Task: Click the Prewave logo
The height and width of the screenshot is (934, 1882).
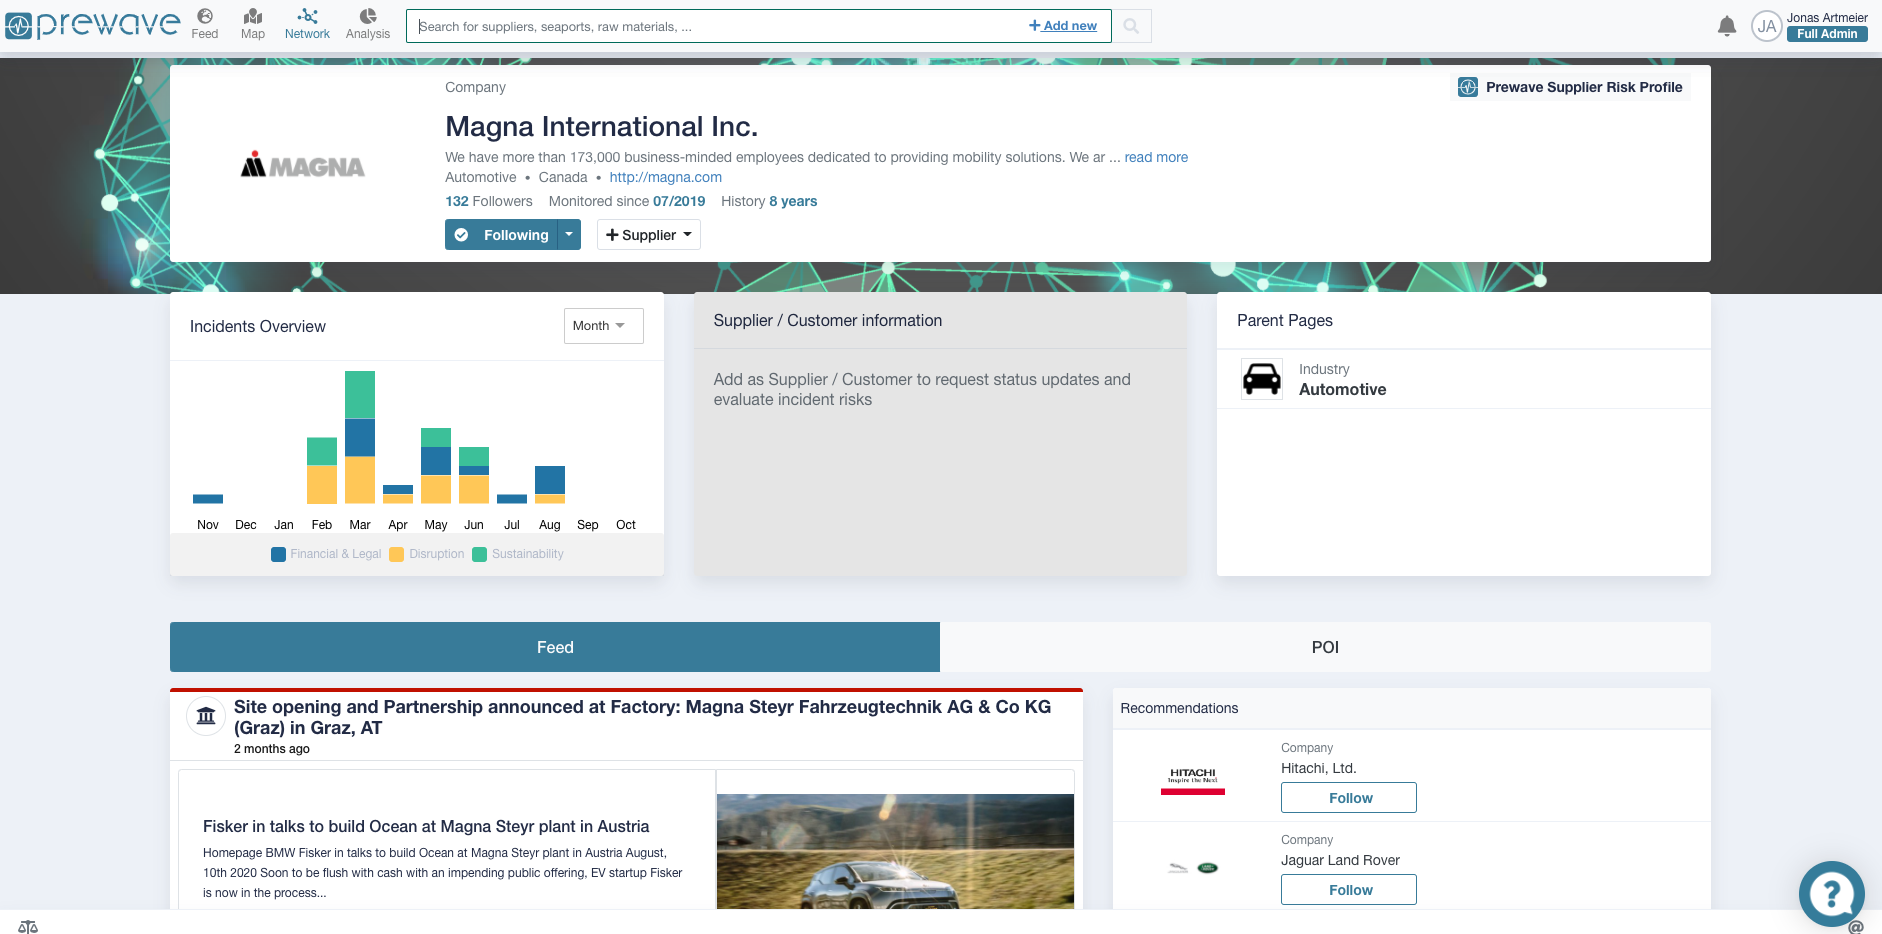Action: point(91,25)
